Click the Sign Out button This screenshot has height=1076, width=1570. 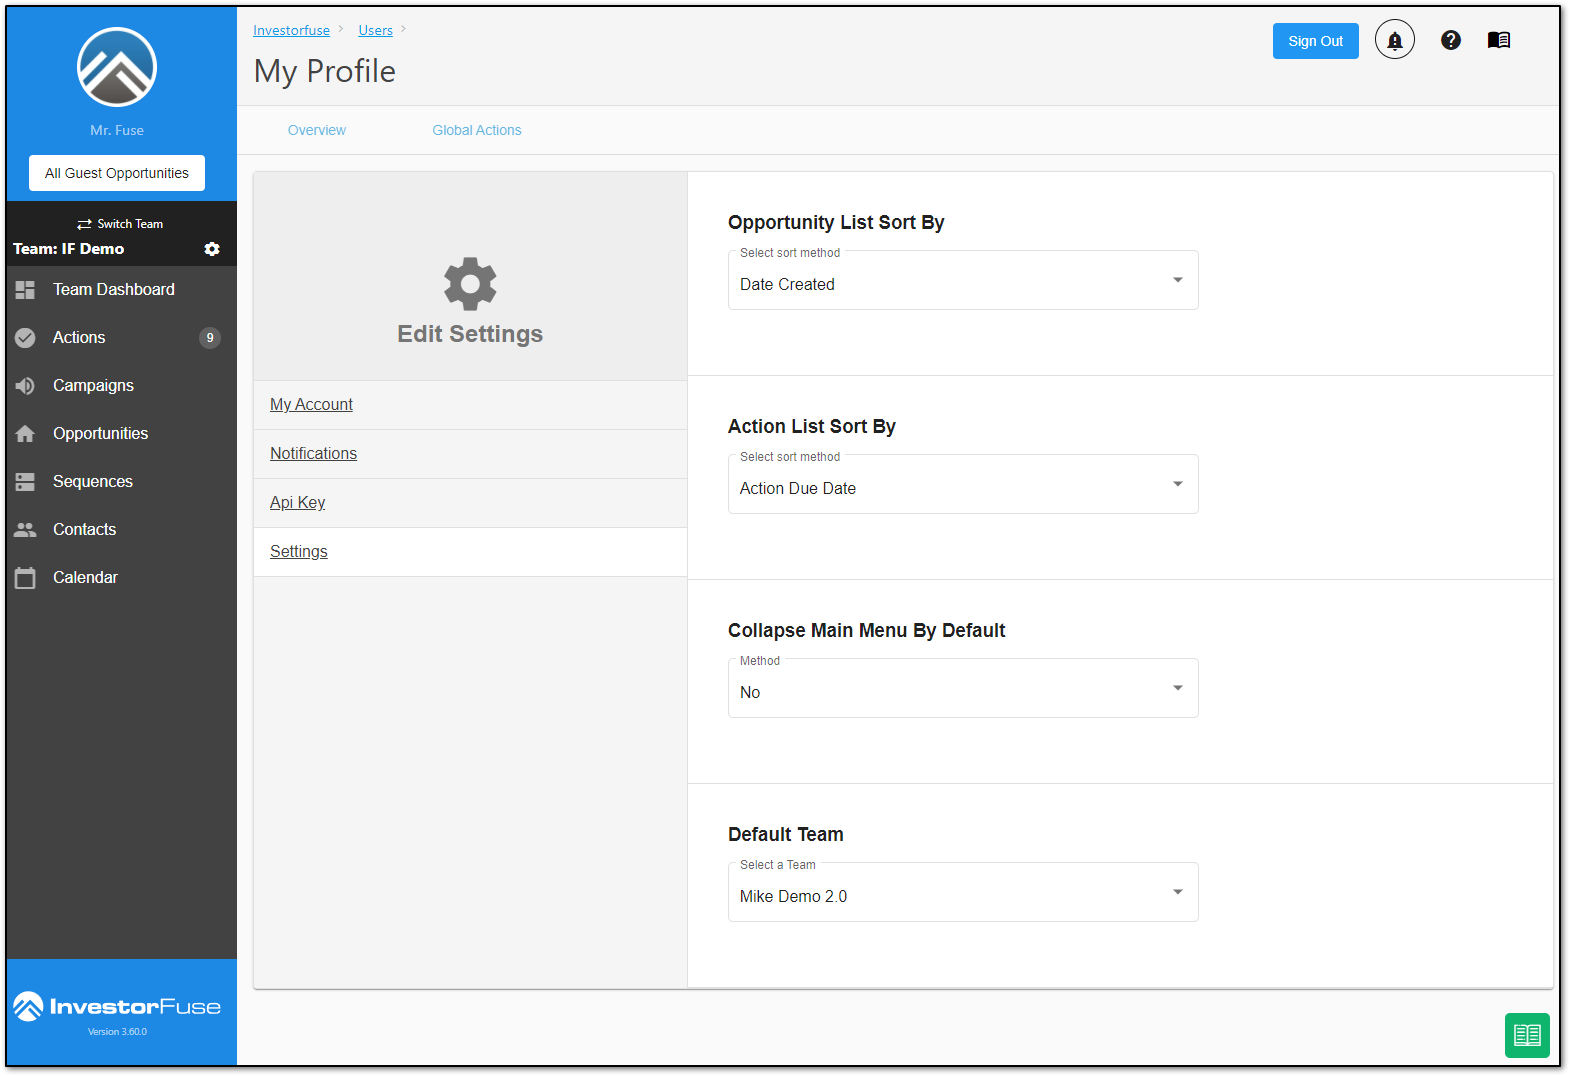(1315, 41)
